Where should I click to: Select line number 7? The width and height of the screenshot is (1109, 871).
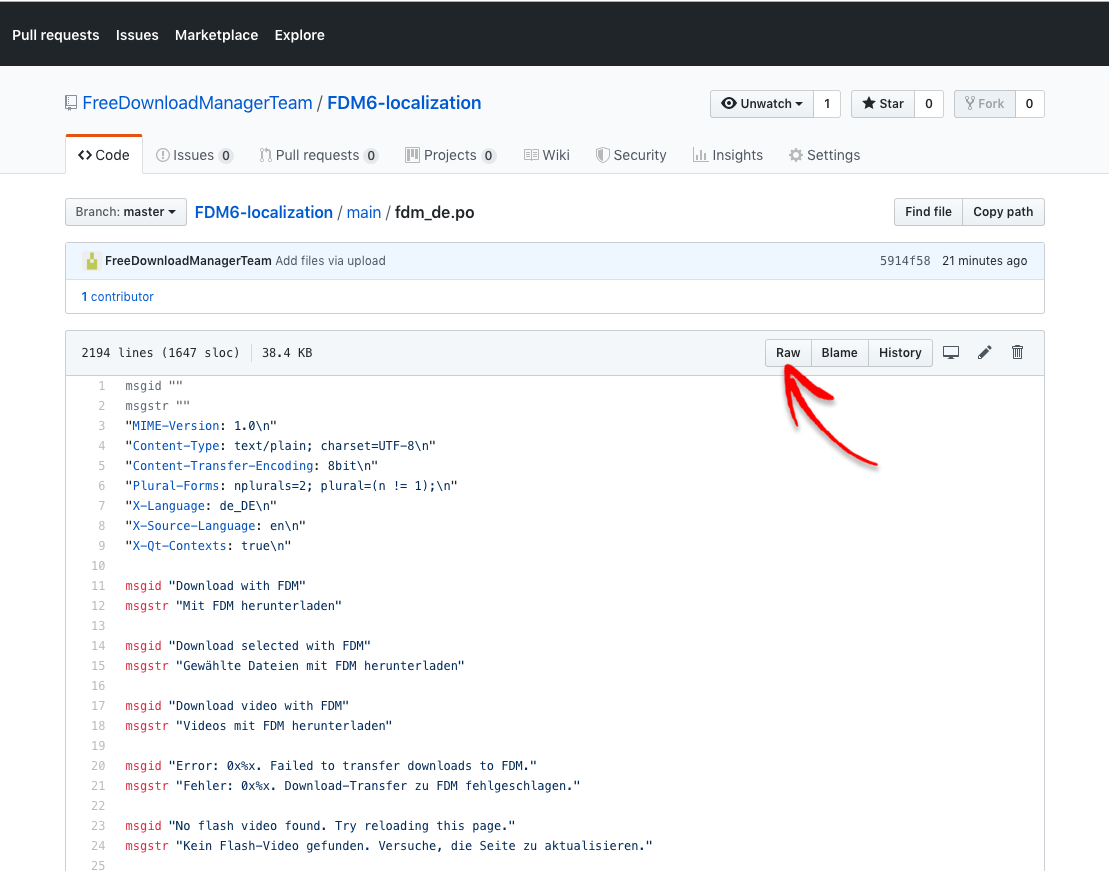coord(102,506)
